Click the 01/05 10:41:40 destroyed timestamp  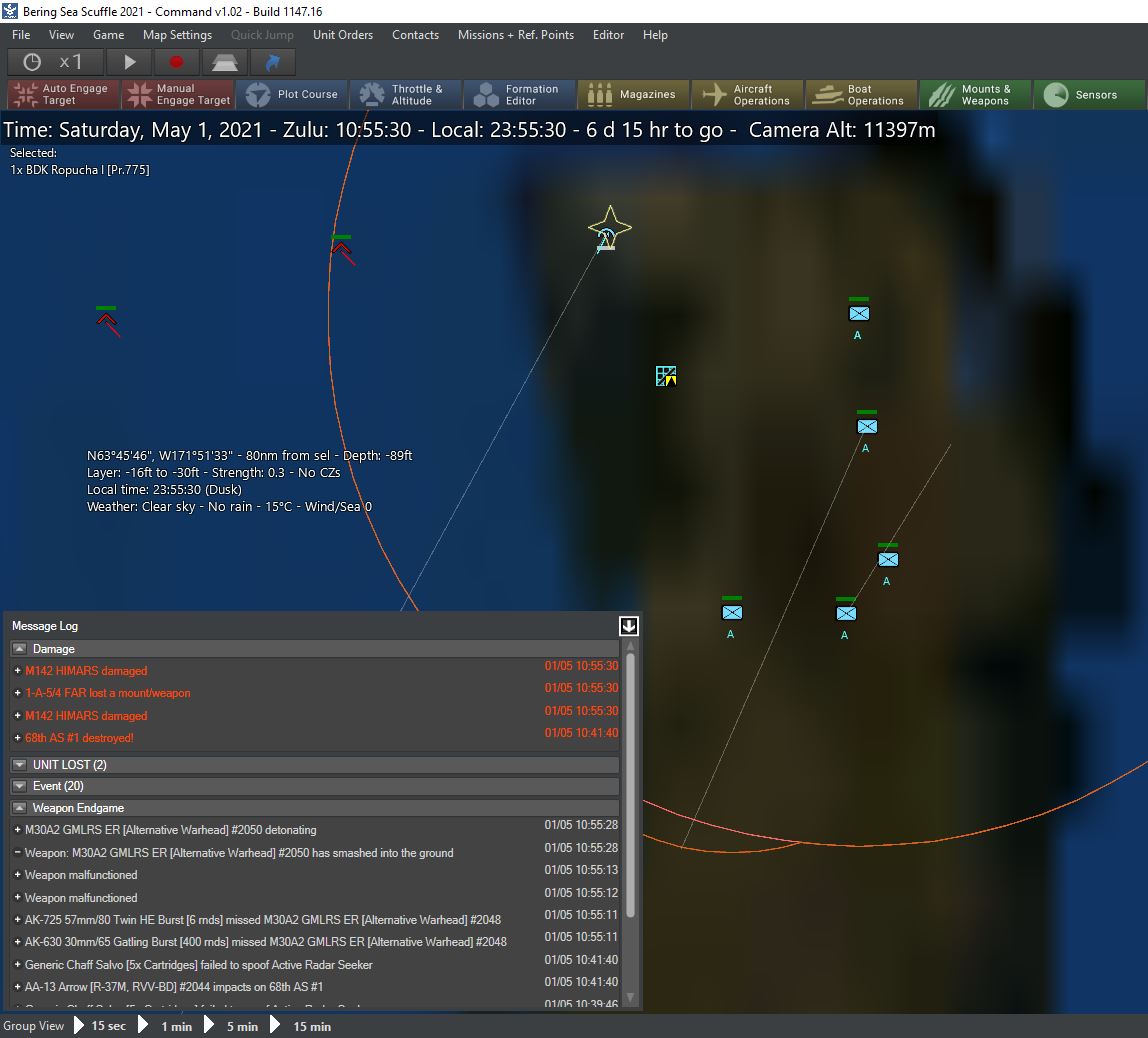tap(581, 733)
